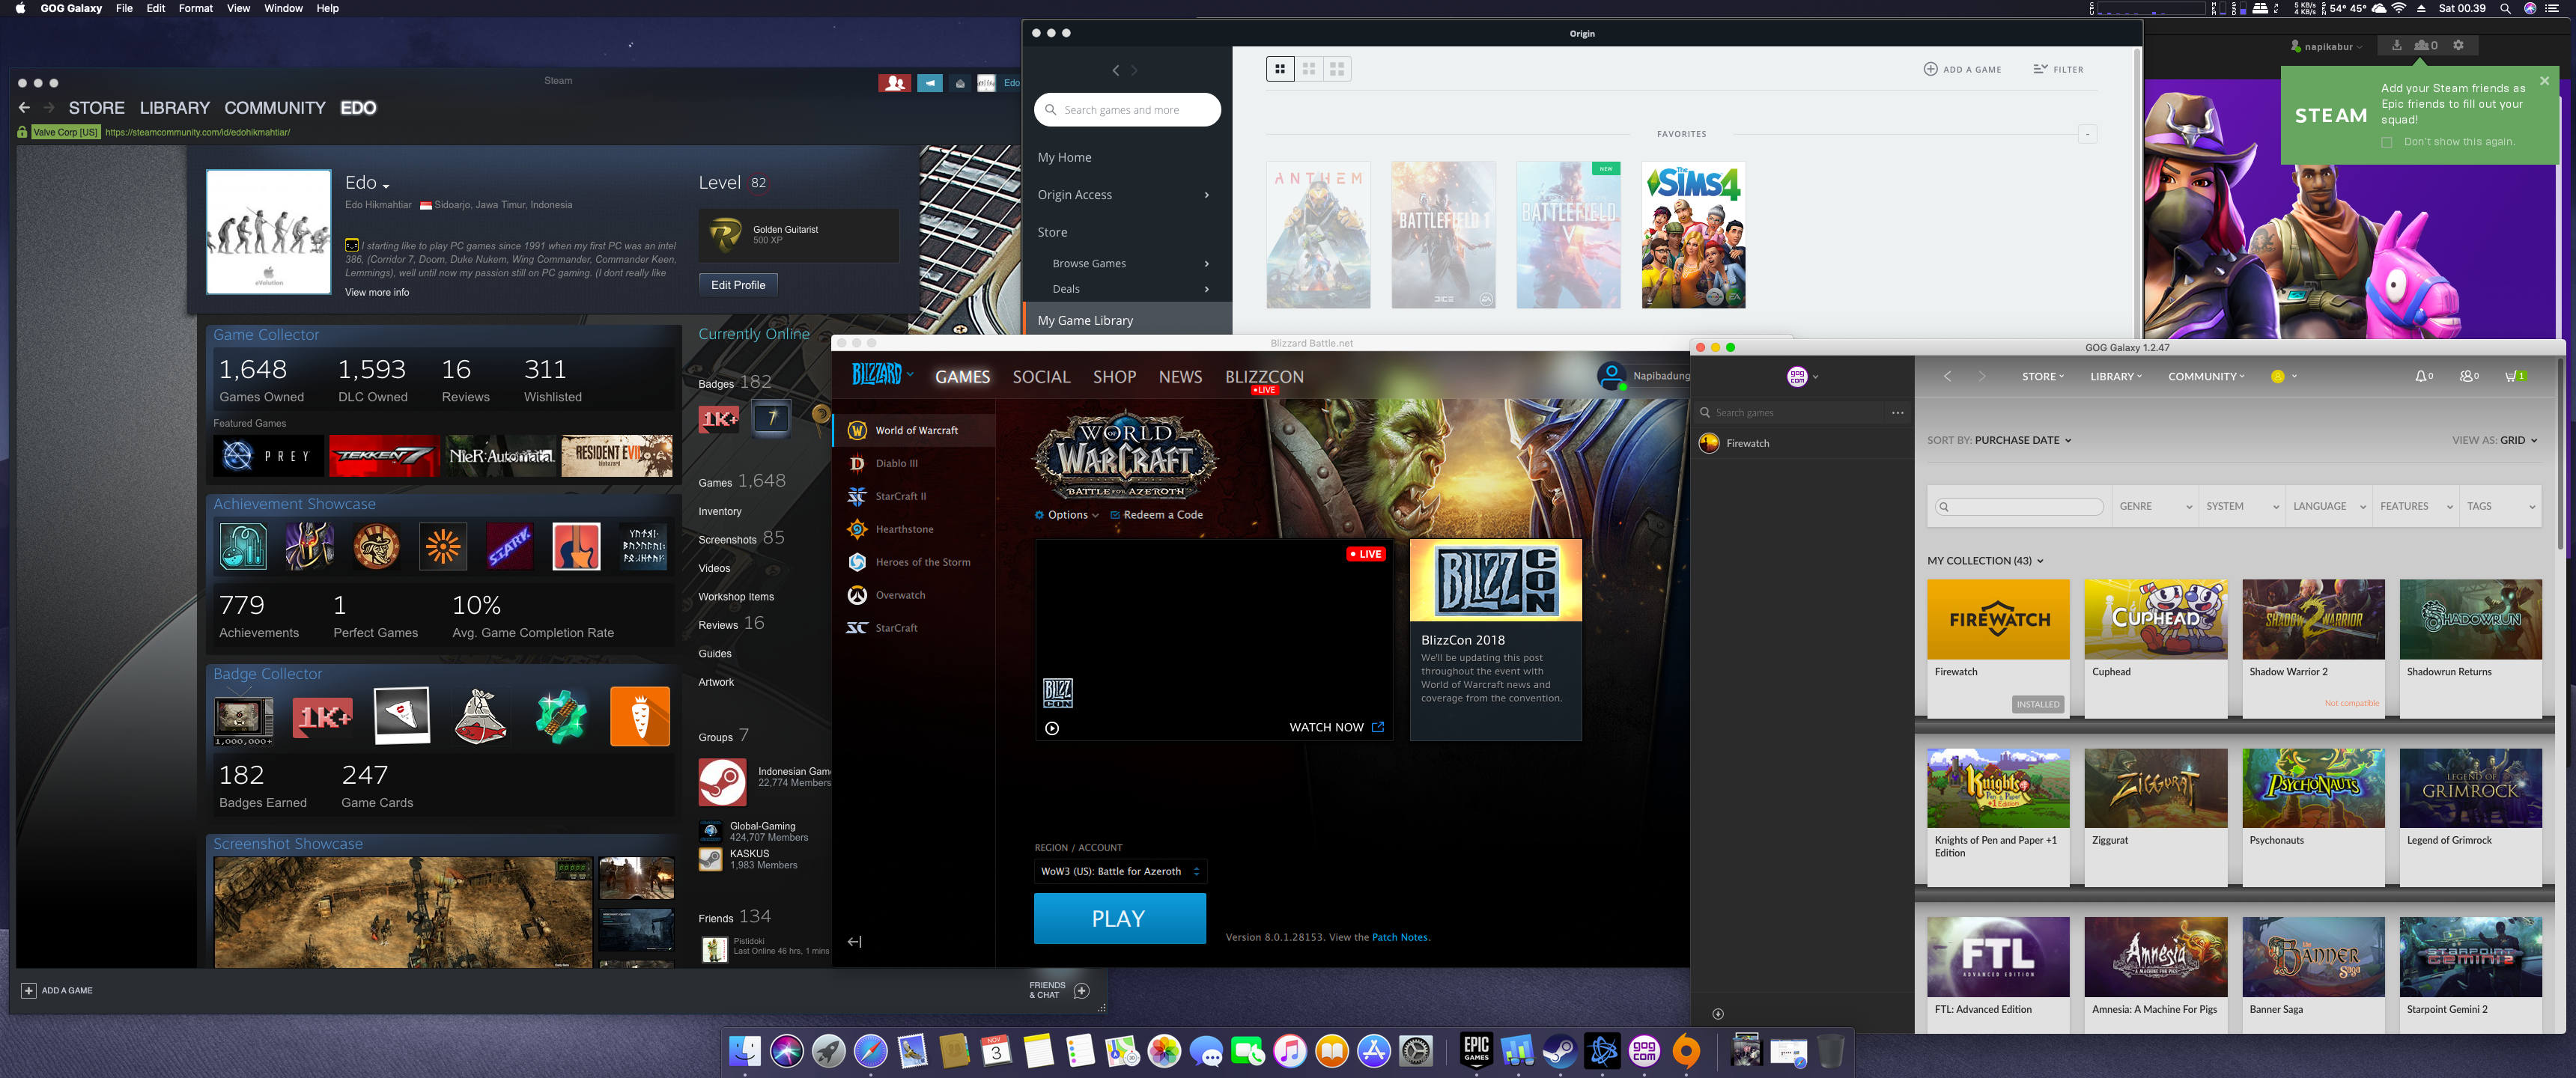The image size is (2576, 1078).
Task: Switch to Battle.net SHOP tab
Action: click(1114, 377)
